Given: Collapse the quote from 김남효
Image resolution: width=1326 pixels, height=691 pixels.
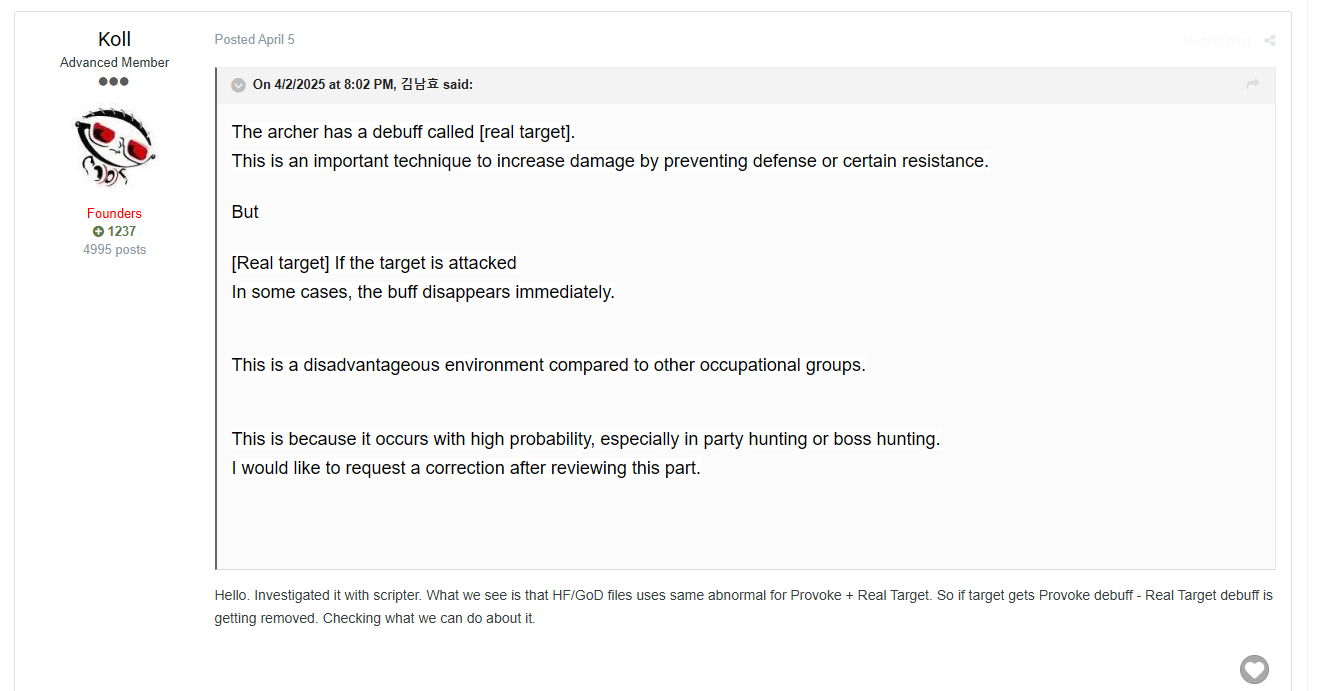Looking at the screenshot, I should 238,85.
